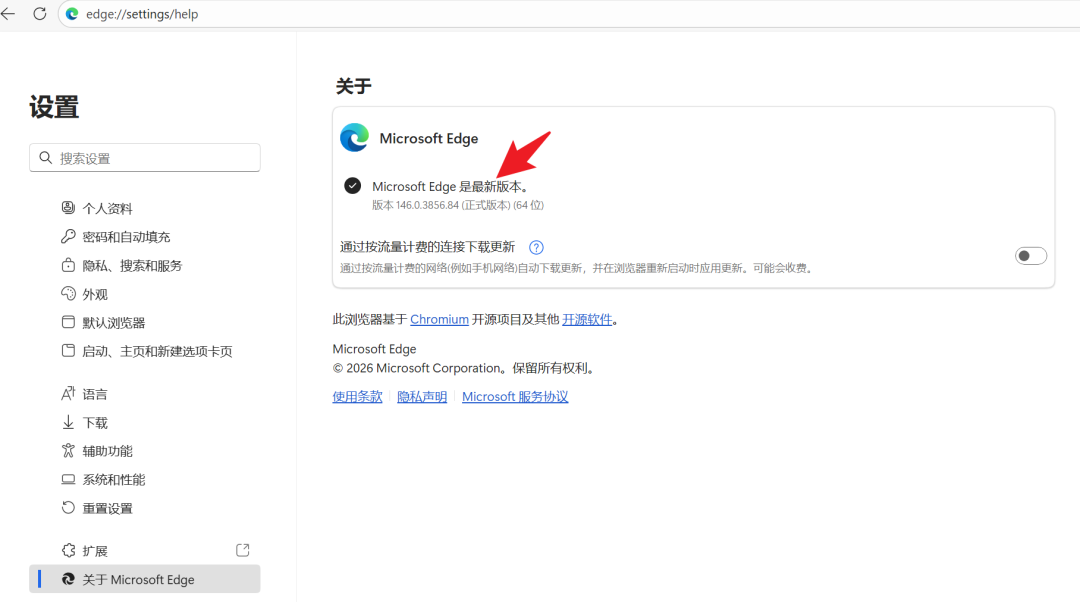Click the 个人资料 profile icon
1080x602 pixels.
pos(68,207)
